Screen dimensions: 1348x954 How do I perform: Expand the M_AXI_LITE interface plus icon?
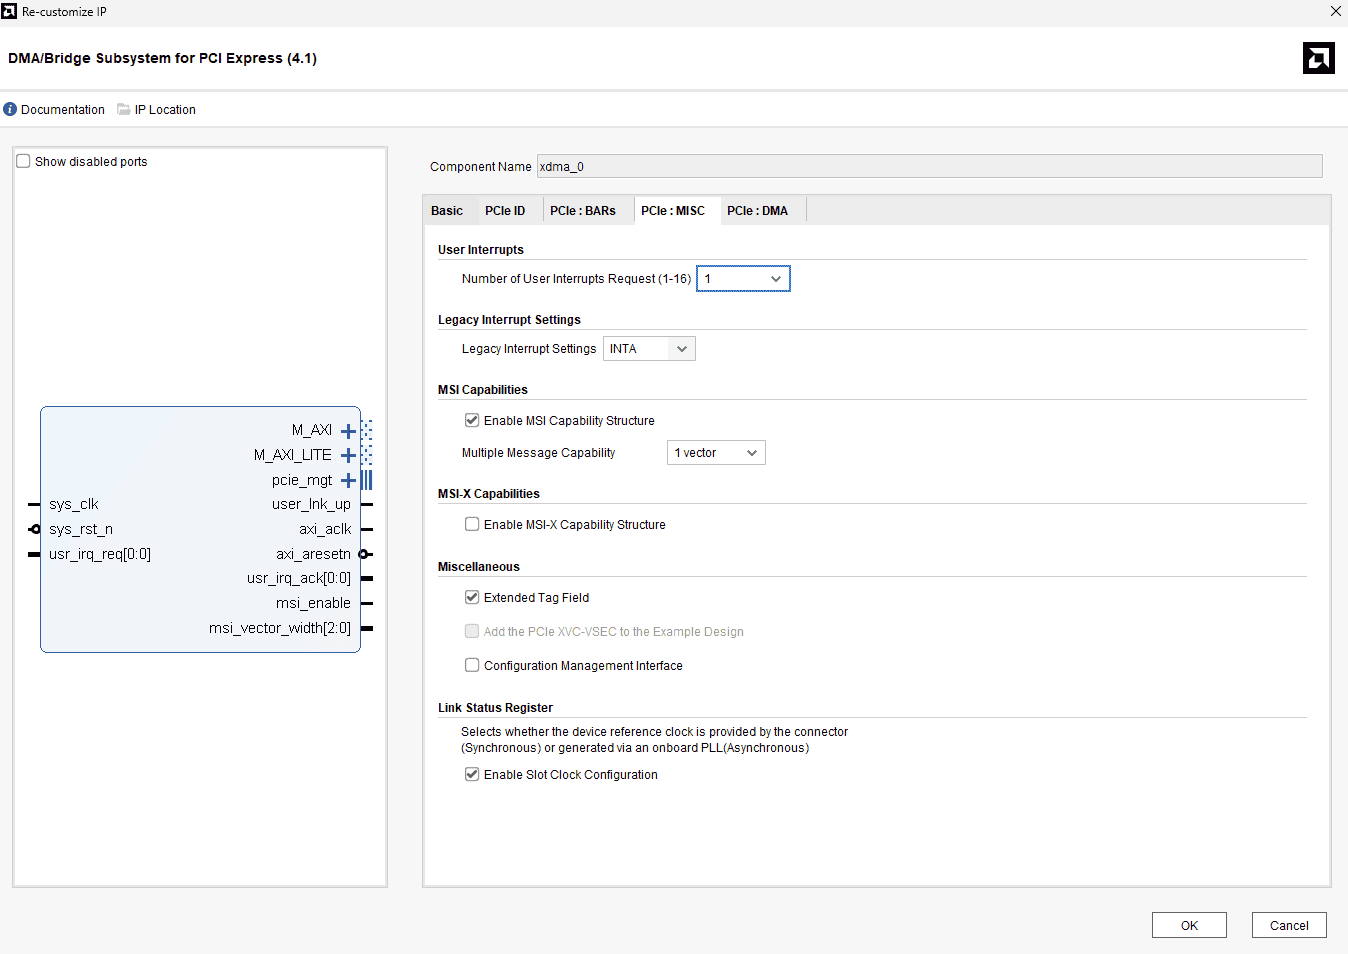(348, 456)
